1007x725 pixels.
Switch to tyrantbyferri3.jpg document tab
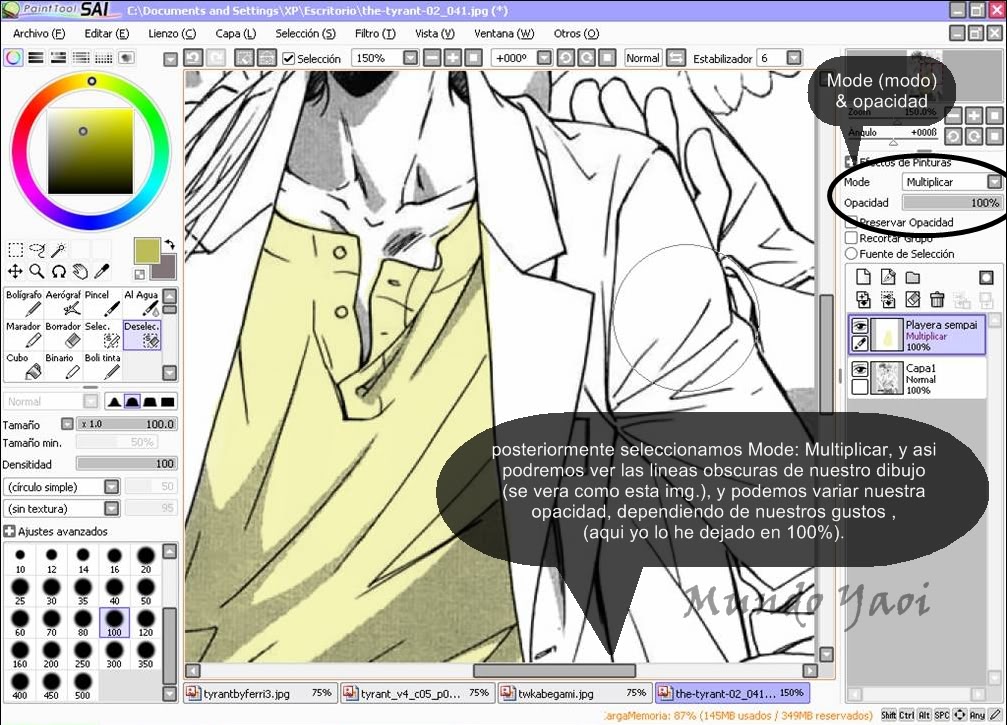[x=259, y=694]
